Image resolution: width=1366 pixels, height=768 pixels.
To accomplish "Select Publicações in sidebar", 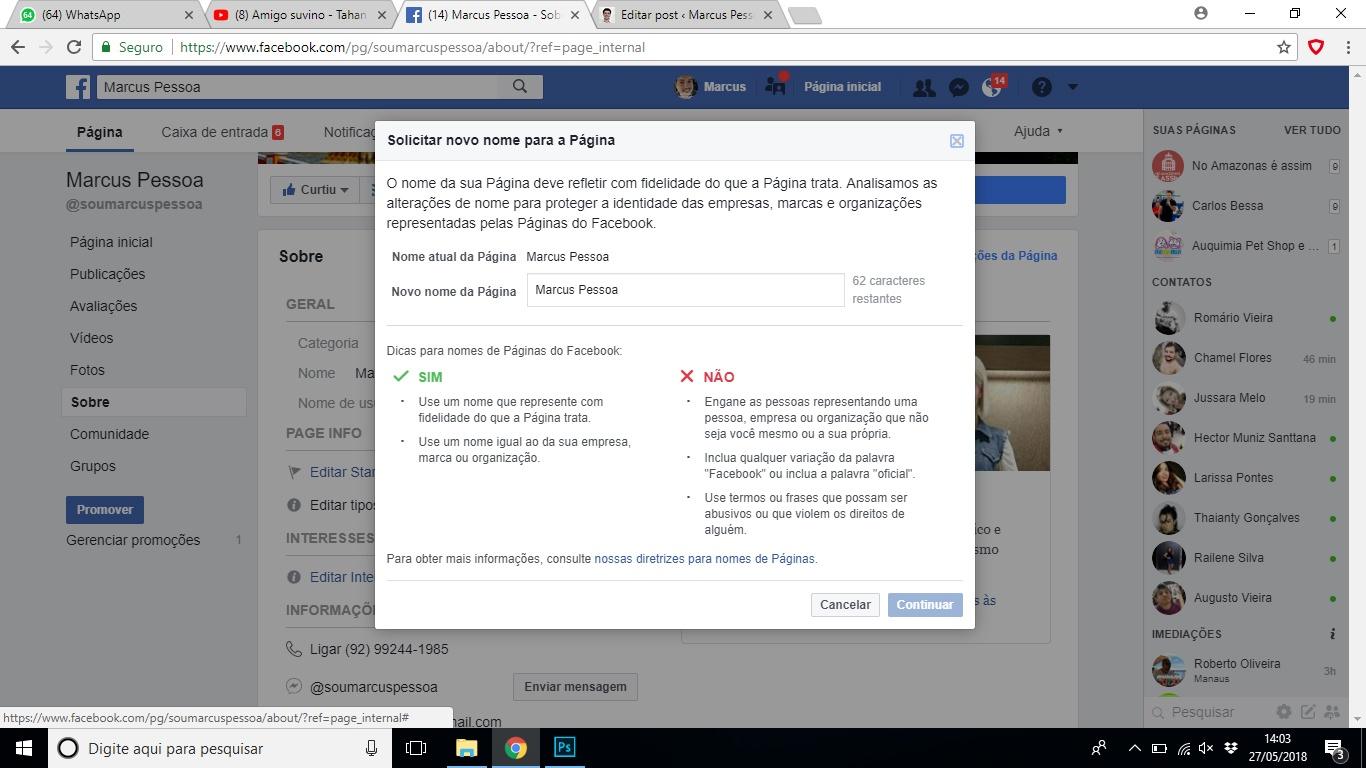I will [x=107, y=274].
